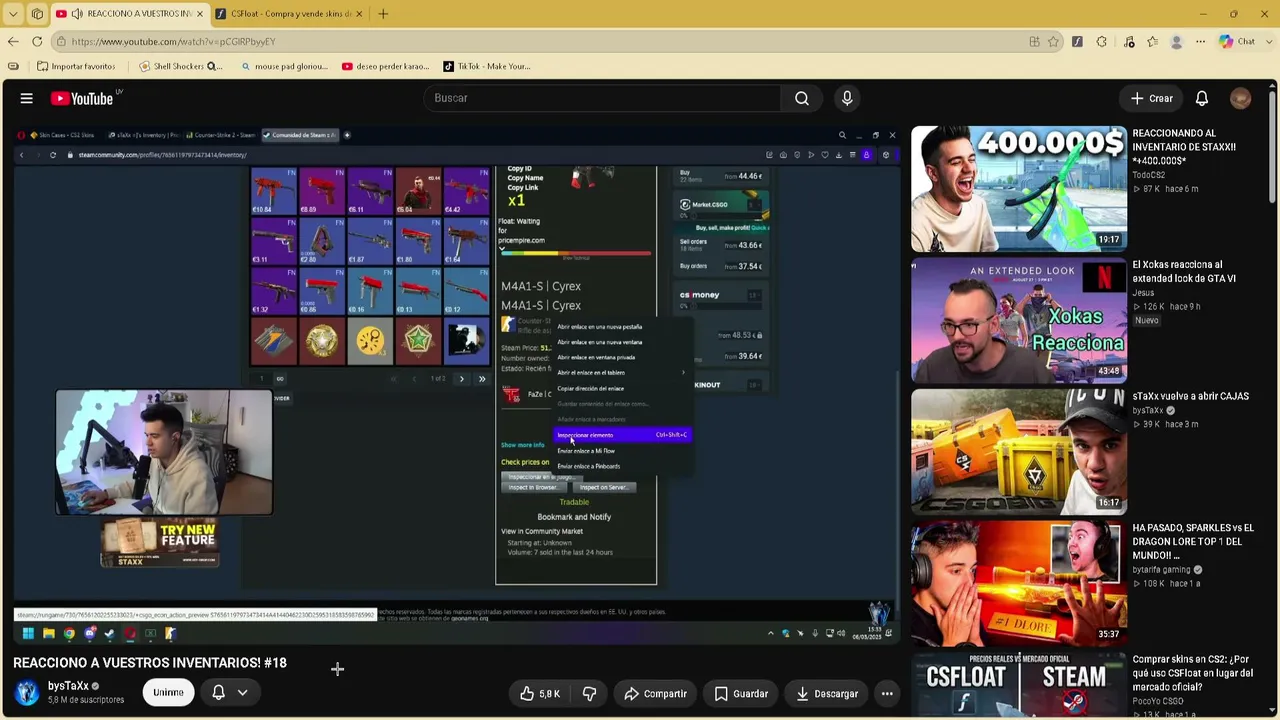Save the video with Guardar
Screen dimensions: 1280x720
[x=741, y=693]
